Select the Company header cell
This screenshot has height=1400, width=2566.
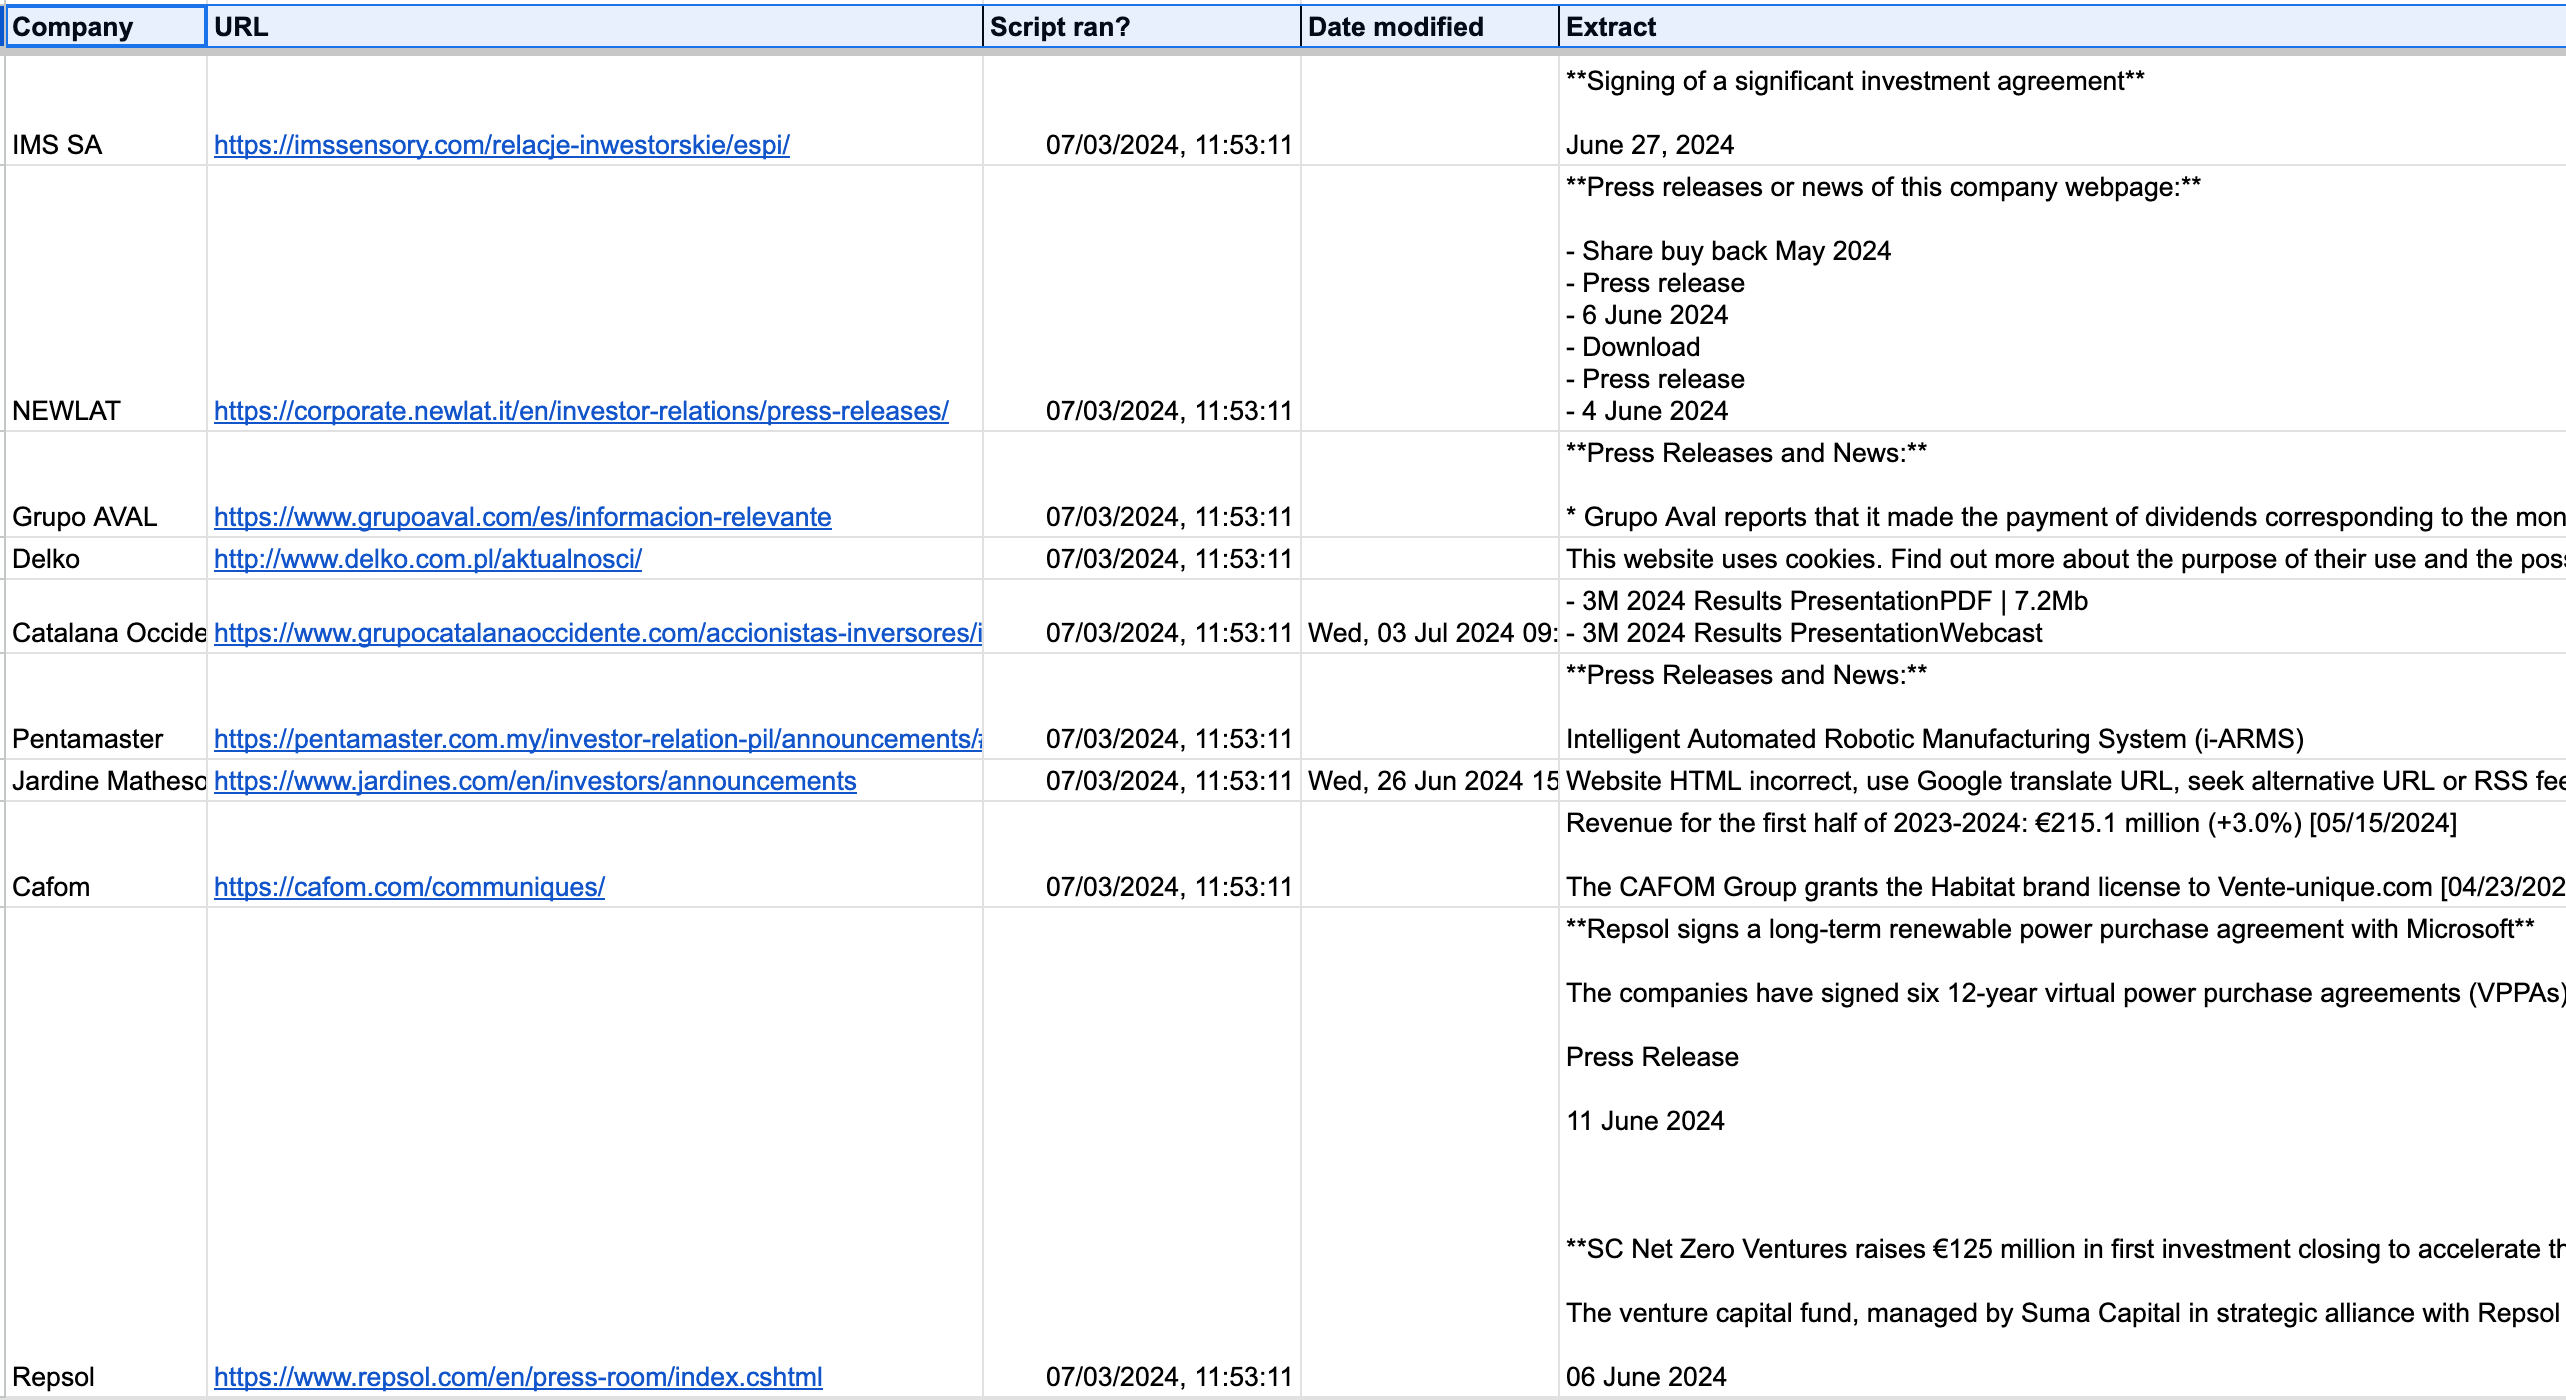(x=105, y=27)
